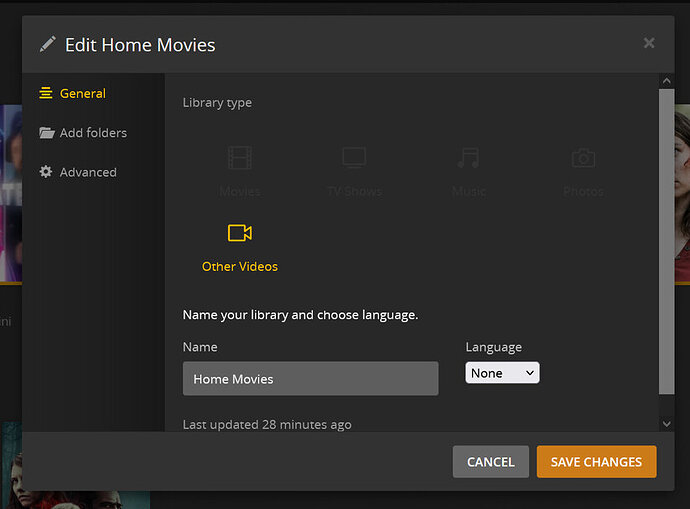This screenshot has height=509, width=690.
Task: Choose the disabled TV Shows screen icon
Action: pyautogui.click(x=354, y=157)
